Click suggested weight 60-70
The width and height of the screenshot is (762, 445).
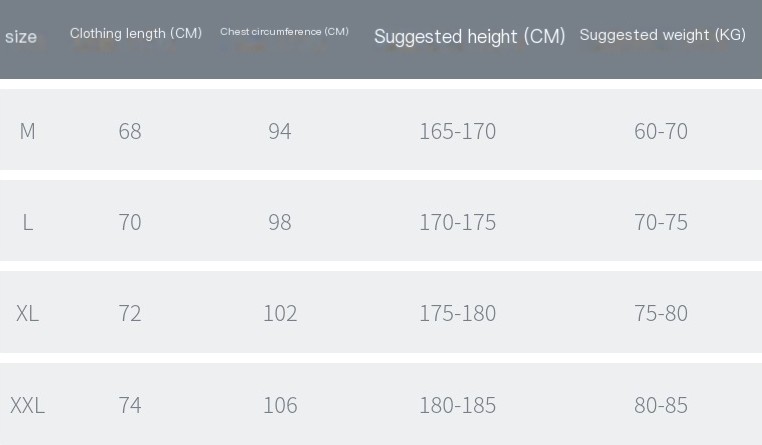[x=661, y=131]
